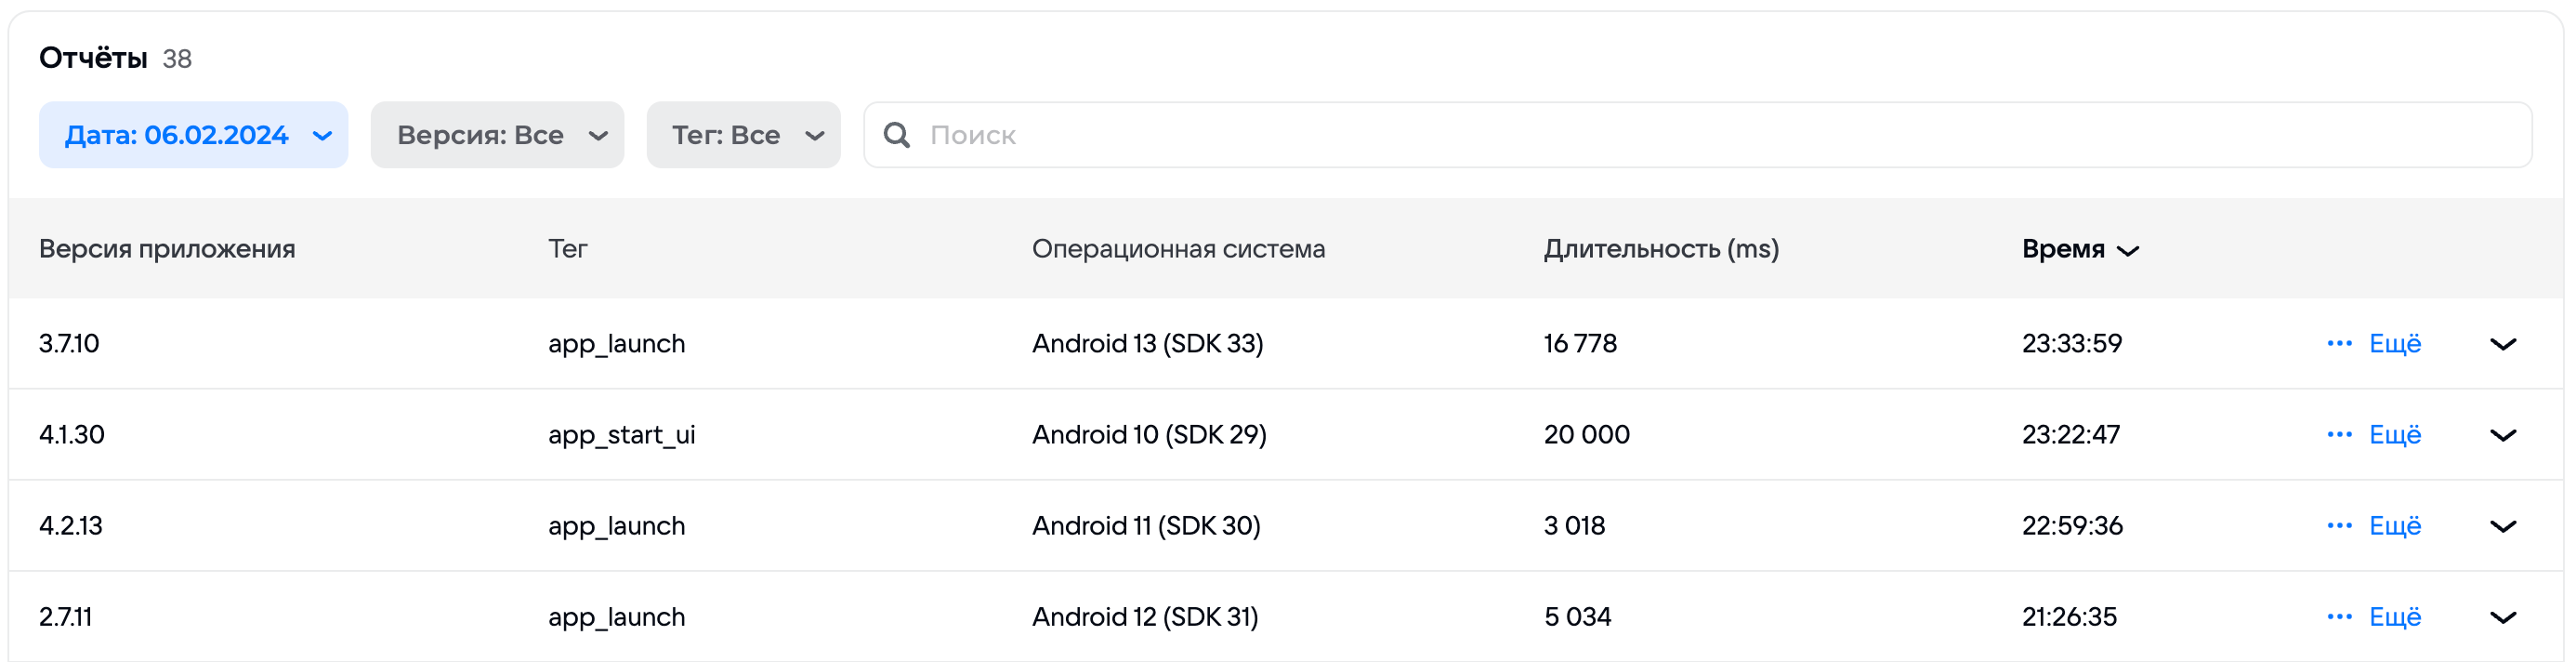Expand the 21:26:35 report row chevron

tap(2502, 617)
